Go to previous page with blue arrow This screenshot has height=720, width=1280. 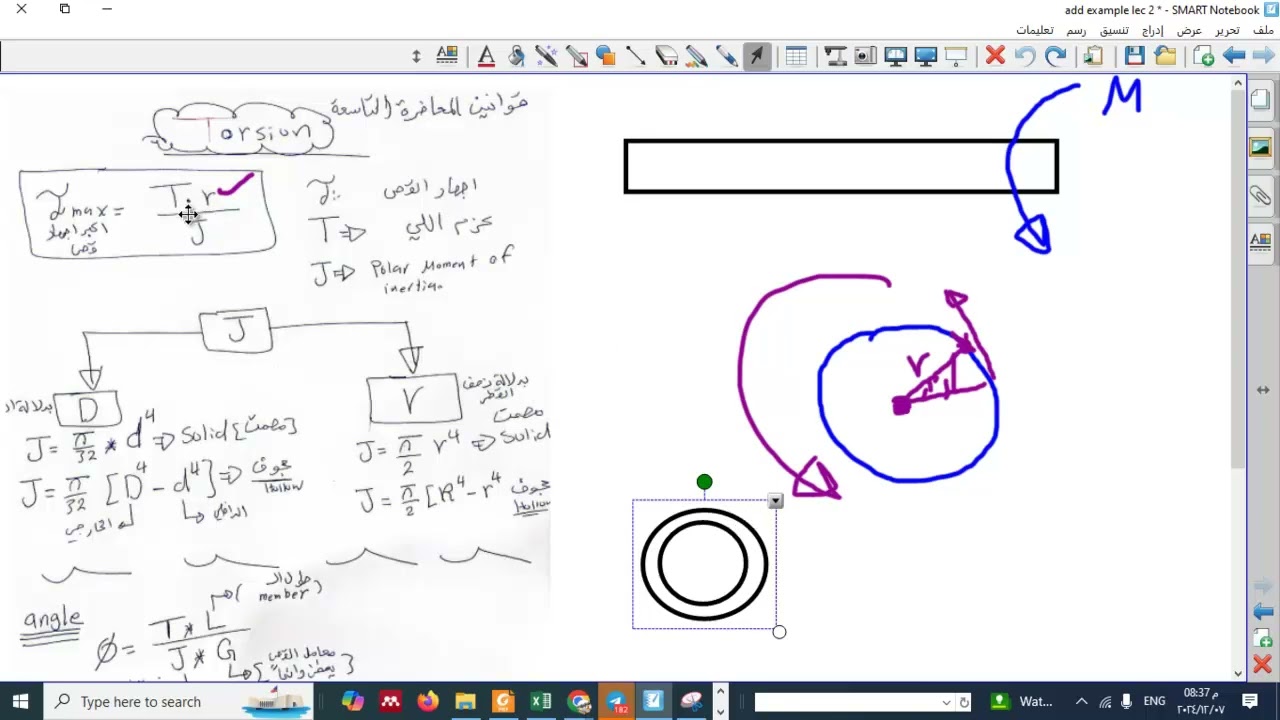pyautogui.click(x=1234, y=57)
